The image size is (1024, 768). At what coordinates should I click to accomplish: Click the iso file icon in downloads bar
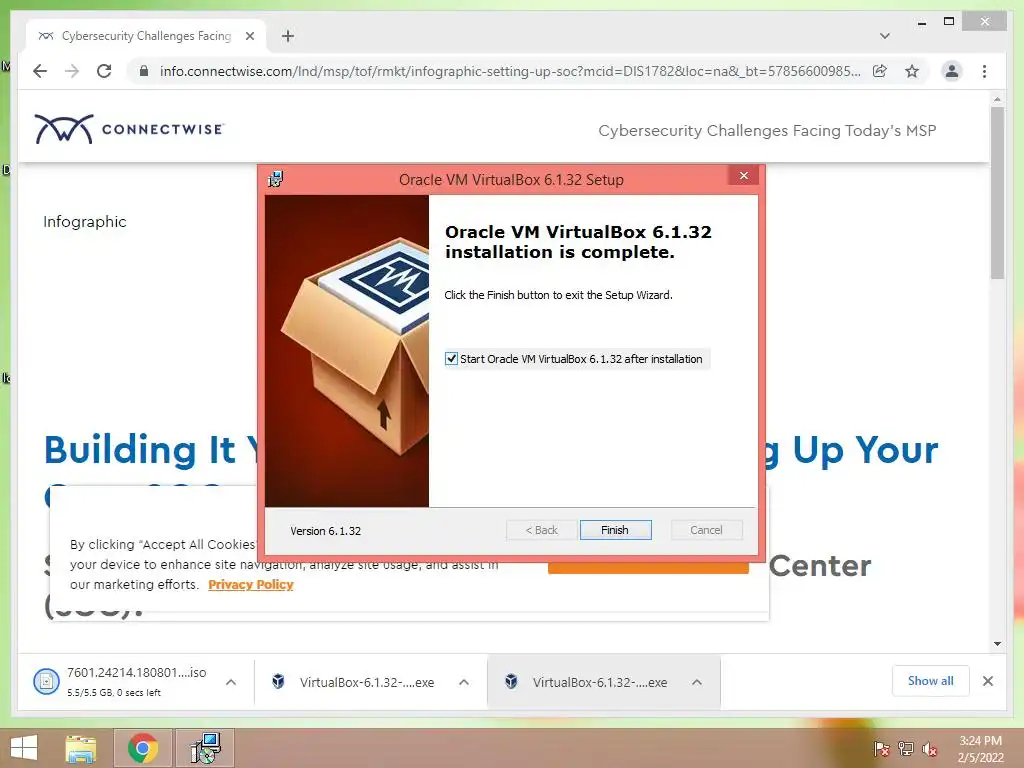[46, 682]
